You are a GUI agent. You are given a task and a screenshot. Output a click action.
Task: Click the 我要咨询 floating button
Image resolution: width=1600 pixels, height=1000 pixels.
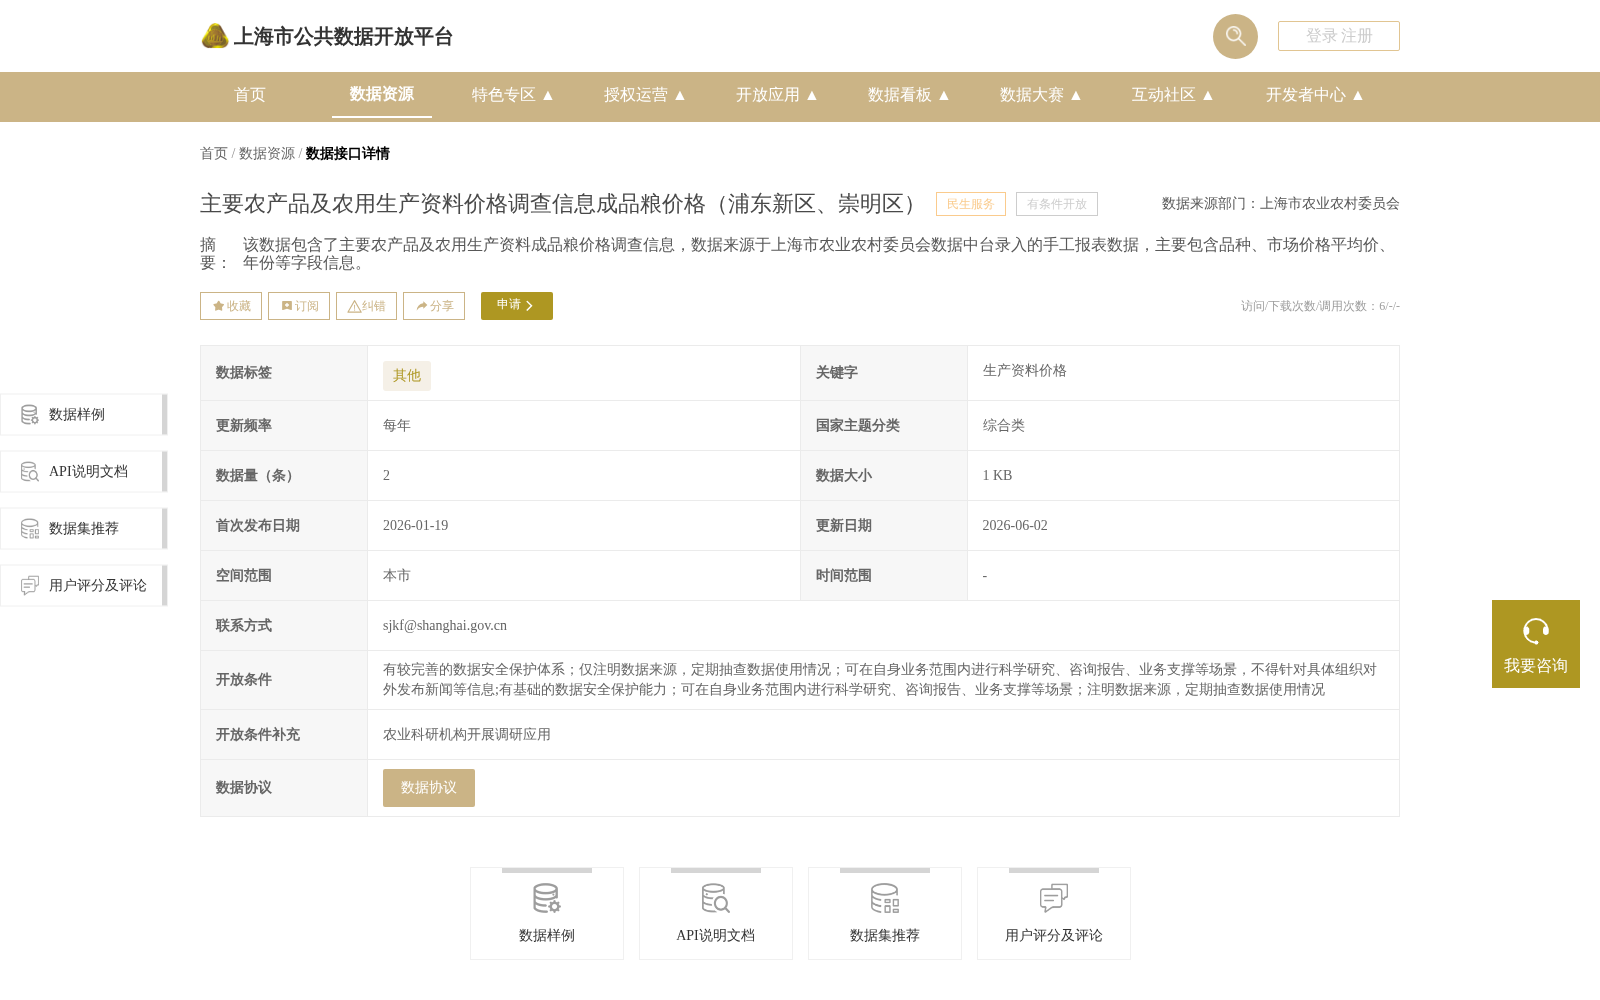[1536, 644]
